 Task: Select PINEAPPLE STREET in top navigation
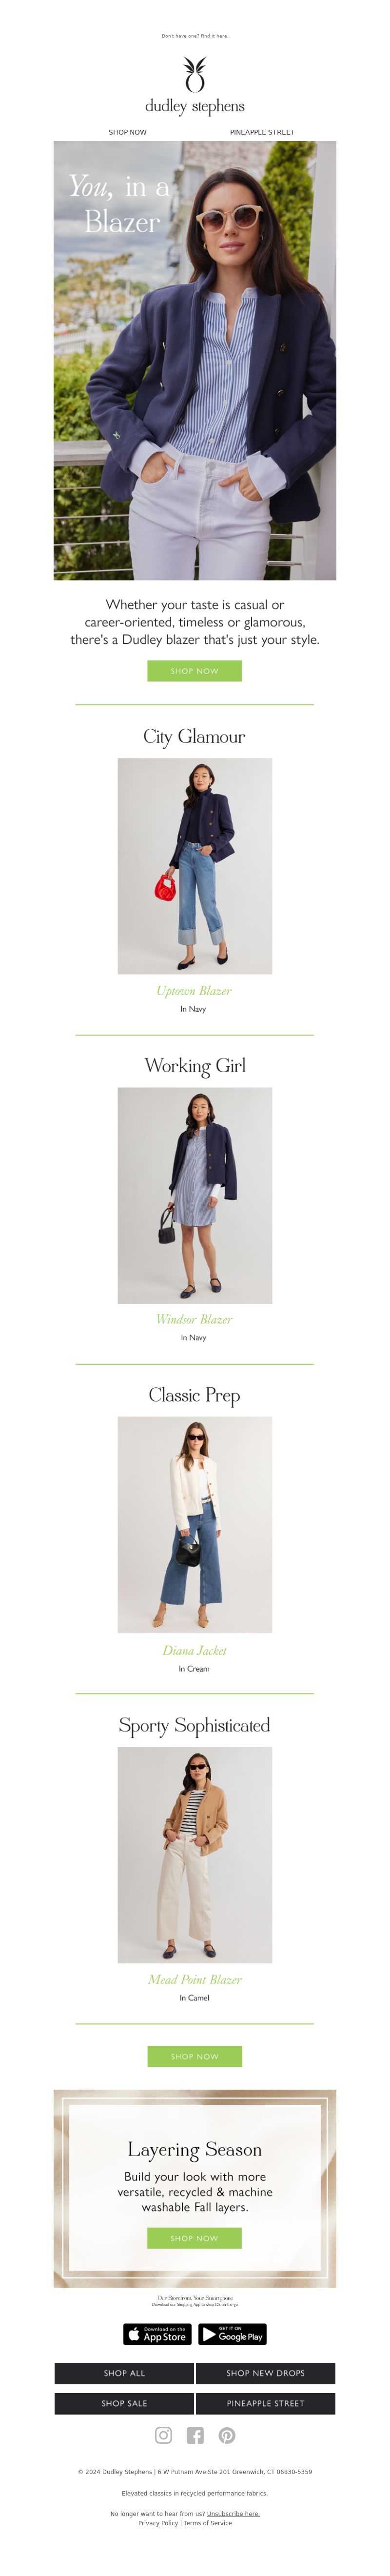click(262, 132)
